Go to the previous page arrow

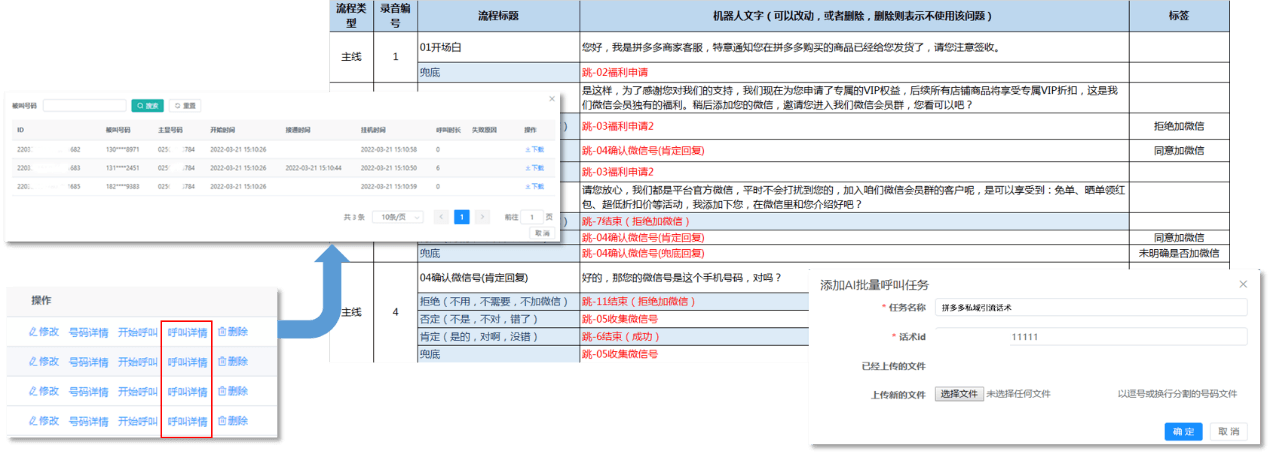[441, 217]
